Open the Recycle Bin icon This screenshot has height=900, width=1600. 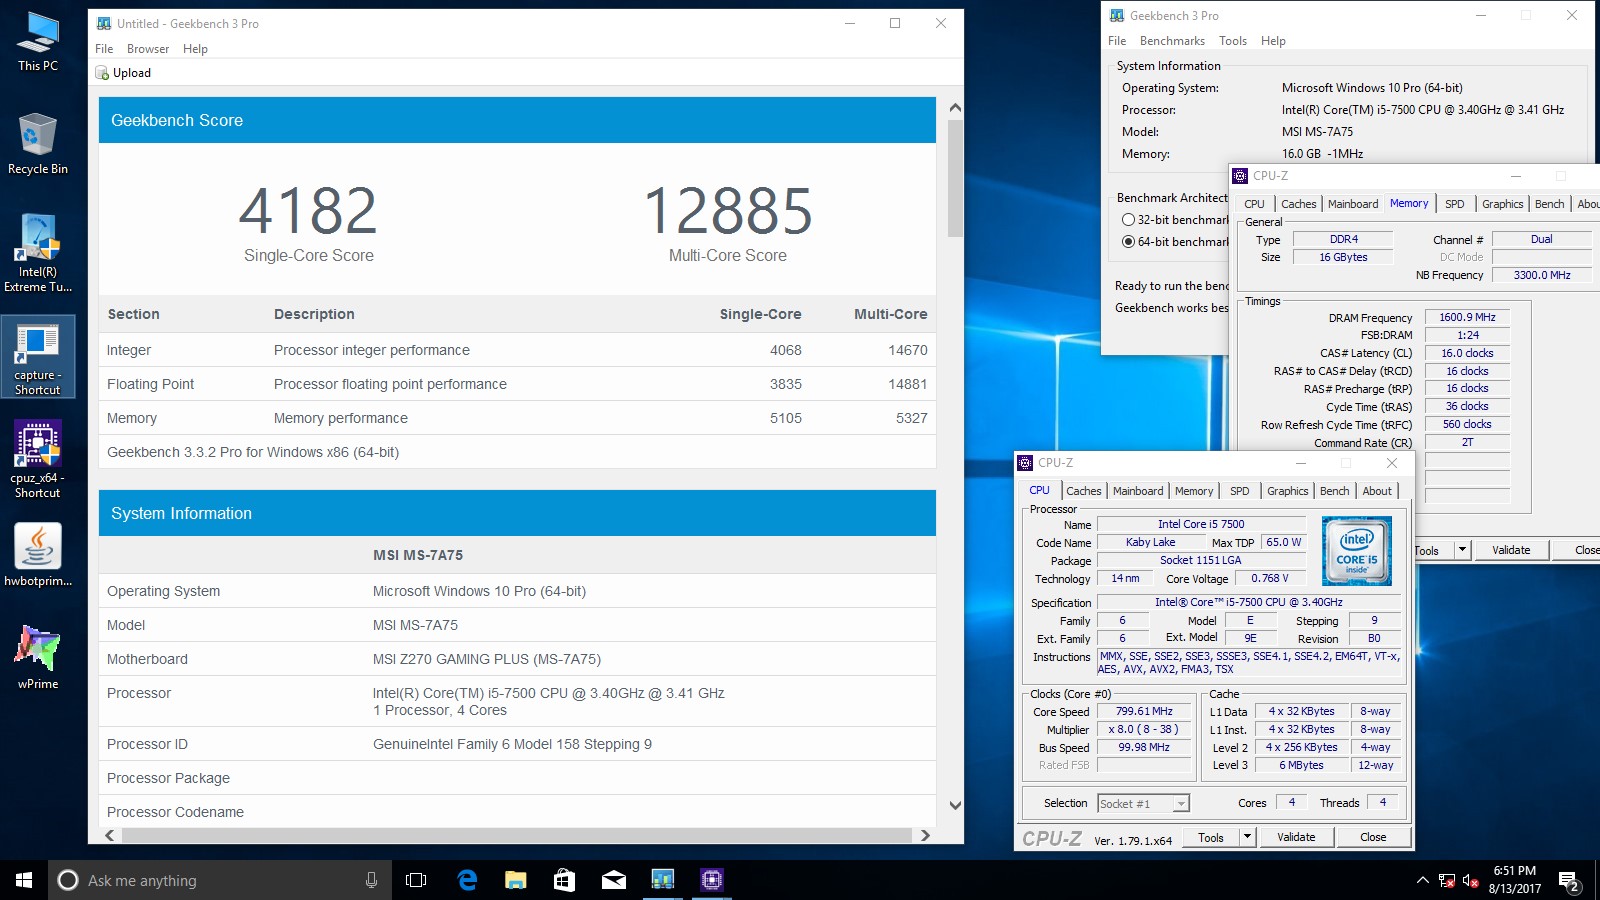(x=38, y=144)
